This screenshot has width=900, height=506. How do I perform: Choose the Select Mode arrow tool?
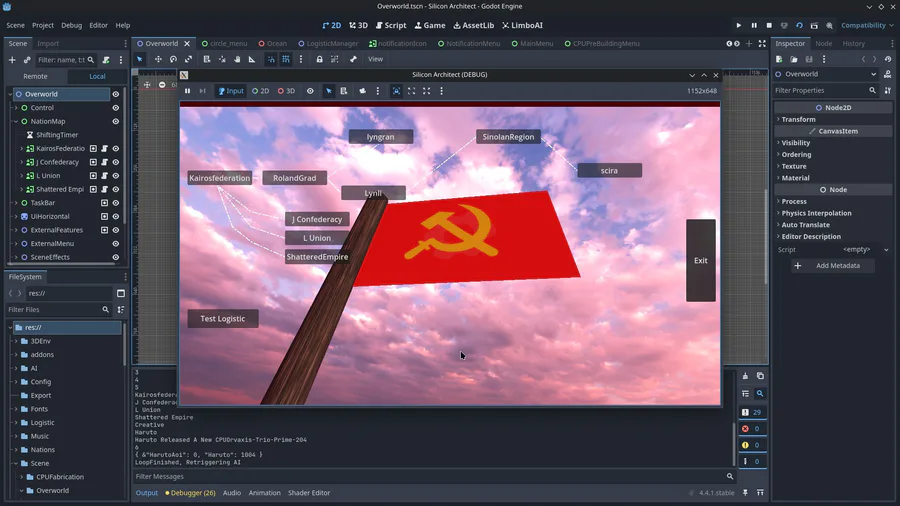(139, 59)
